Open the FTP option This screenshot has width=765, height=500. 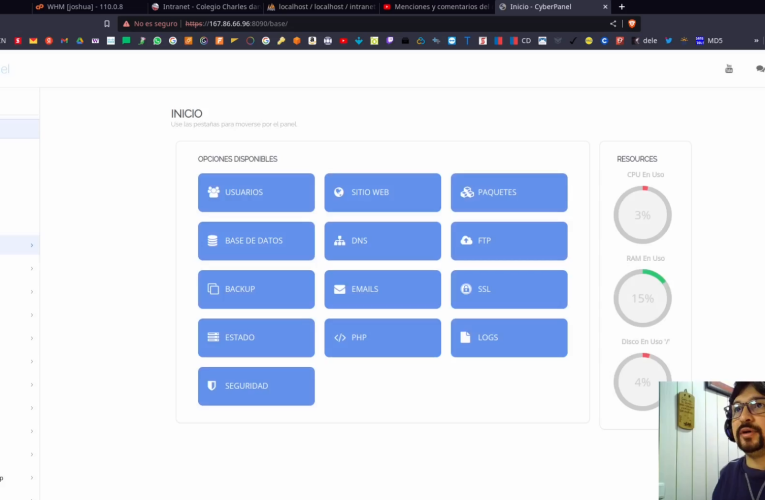pos(509,240)
